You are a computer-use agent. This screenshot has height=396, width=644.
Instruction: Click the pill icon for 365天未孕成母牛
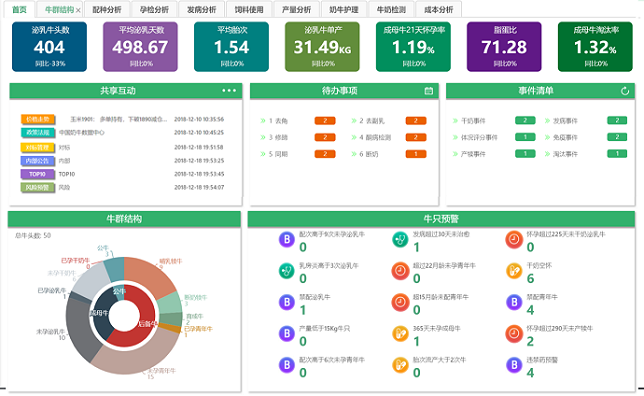click(400, 333)
